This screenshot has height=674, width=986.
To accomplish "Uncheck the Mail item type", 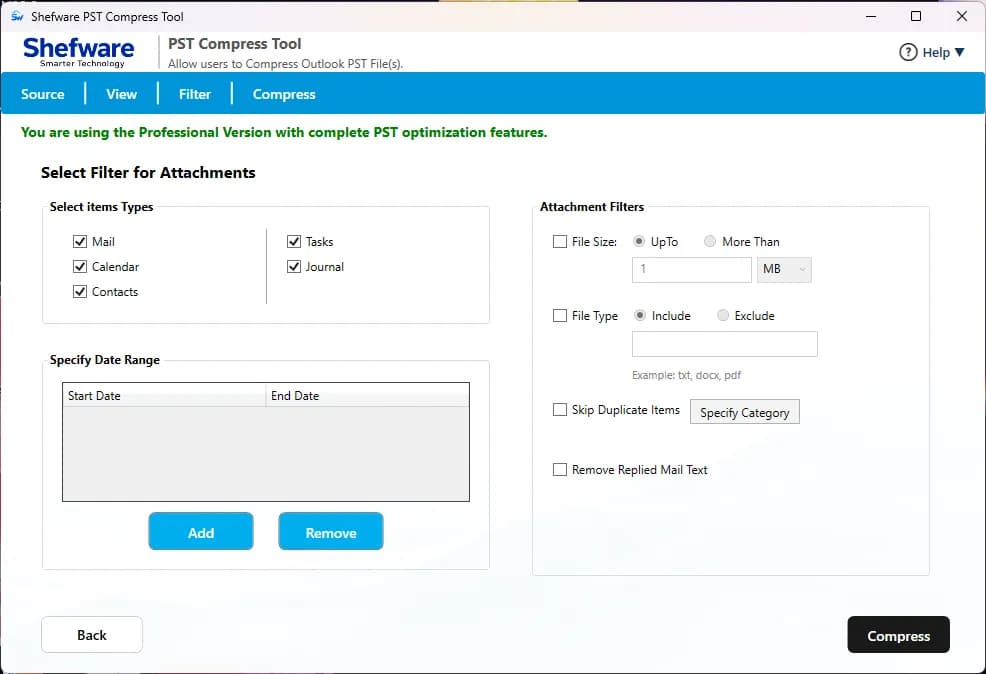I will tap(80, 241).
